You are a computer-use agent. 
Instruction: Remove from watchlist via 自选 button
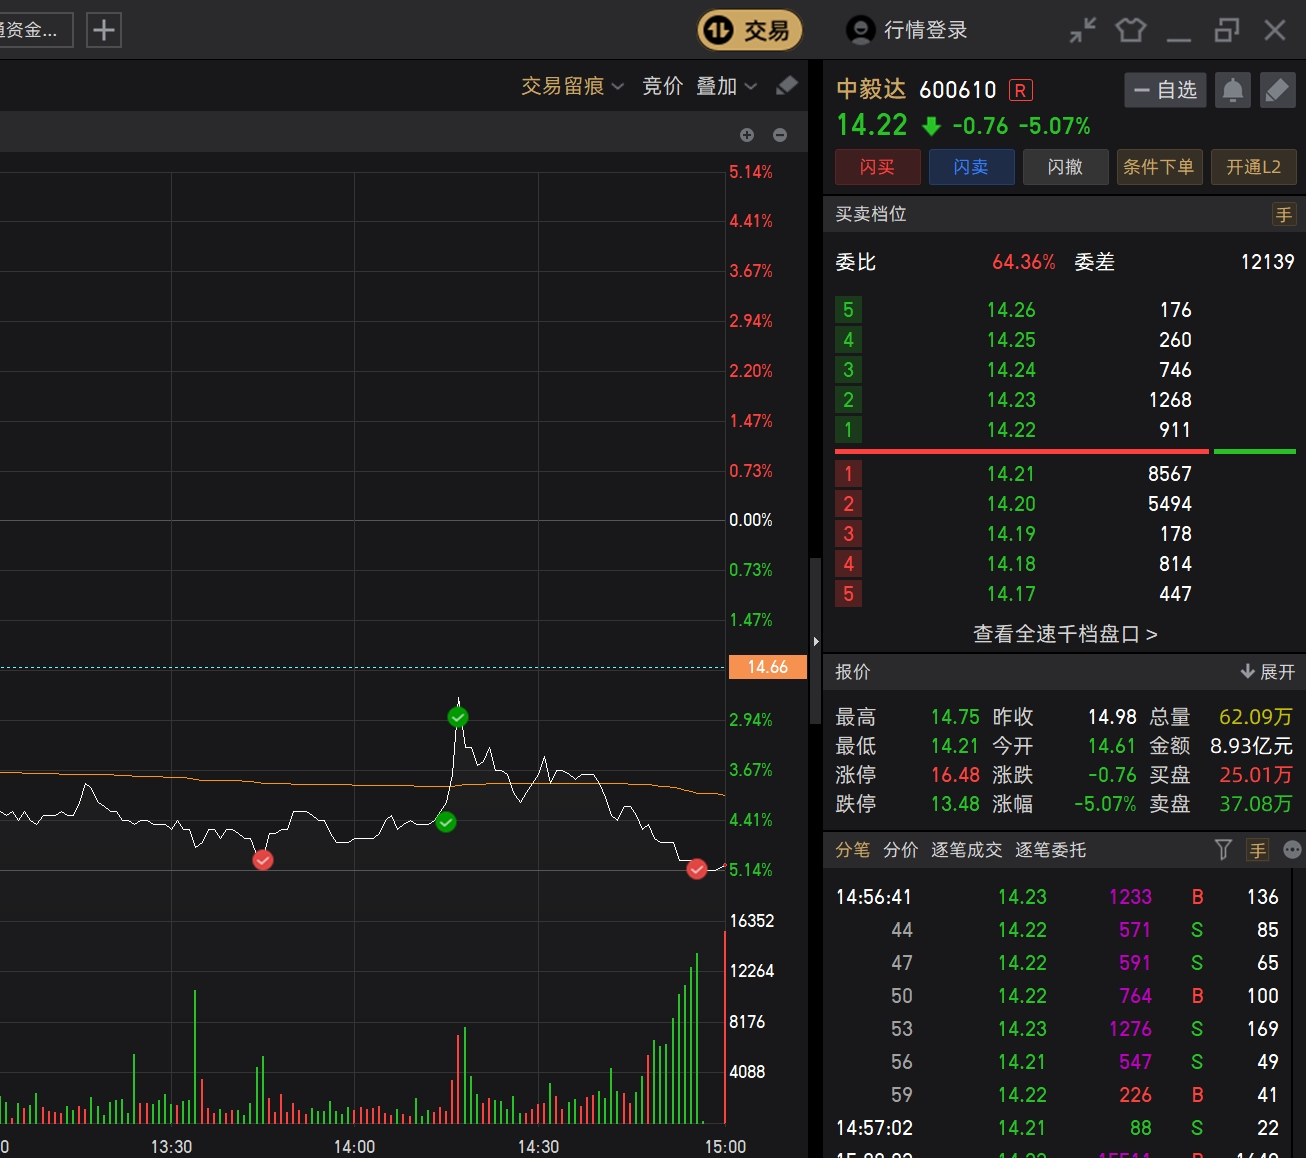pos(1166,90)
